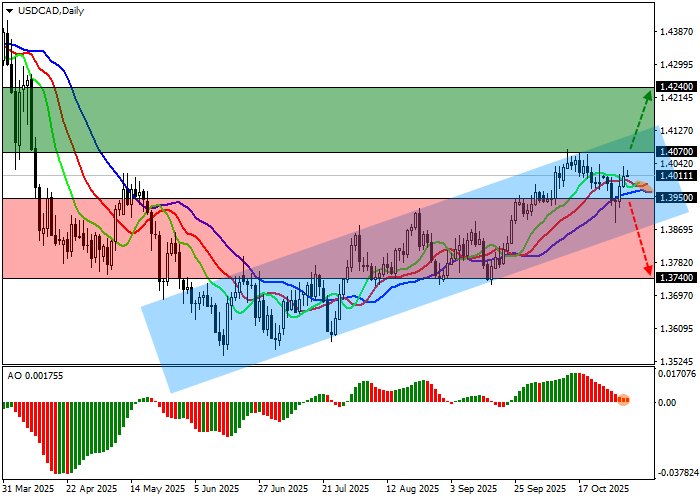Click the 1.42995 price axis value
The width and height of the screenshot is (700, 500).
point(677,65)
